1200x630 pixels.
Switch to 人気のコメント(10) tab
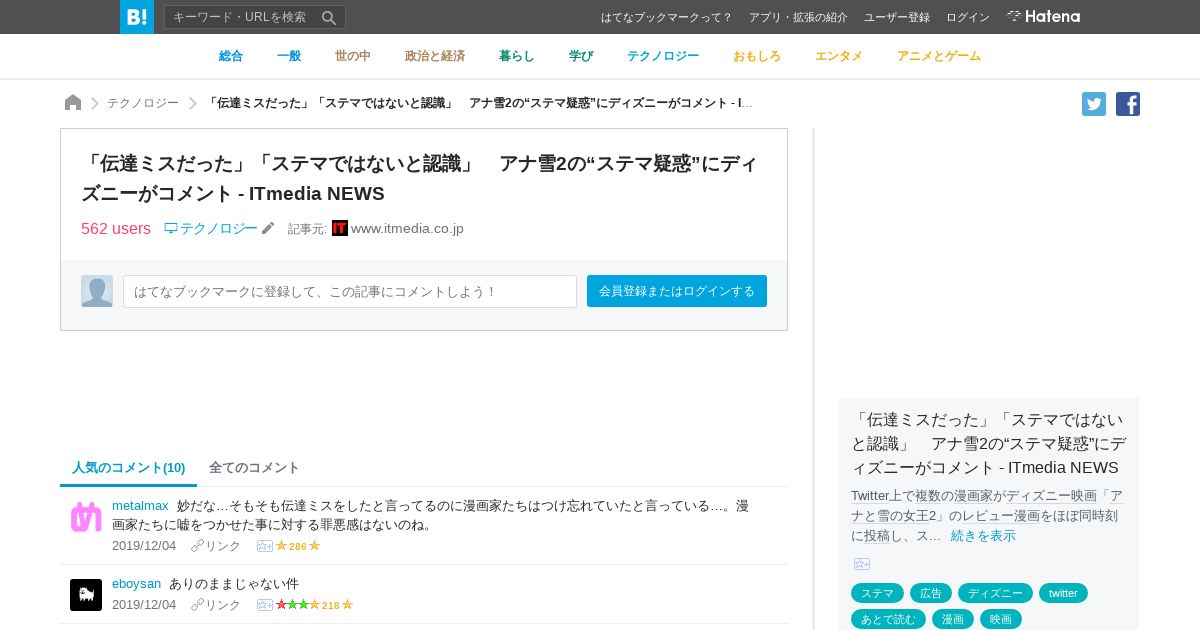(129, 468)
